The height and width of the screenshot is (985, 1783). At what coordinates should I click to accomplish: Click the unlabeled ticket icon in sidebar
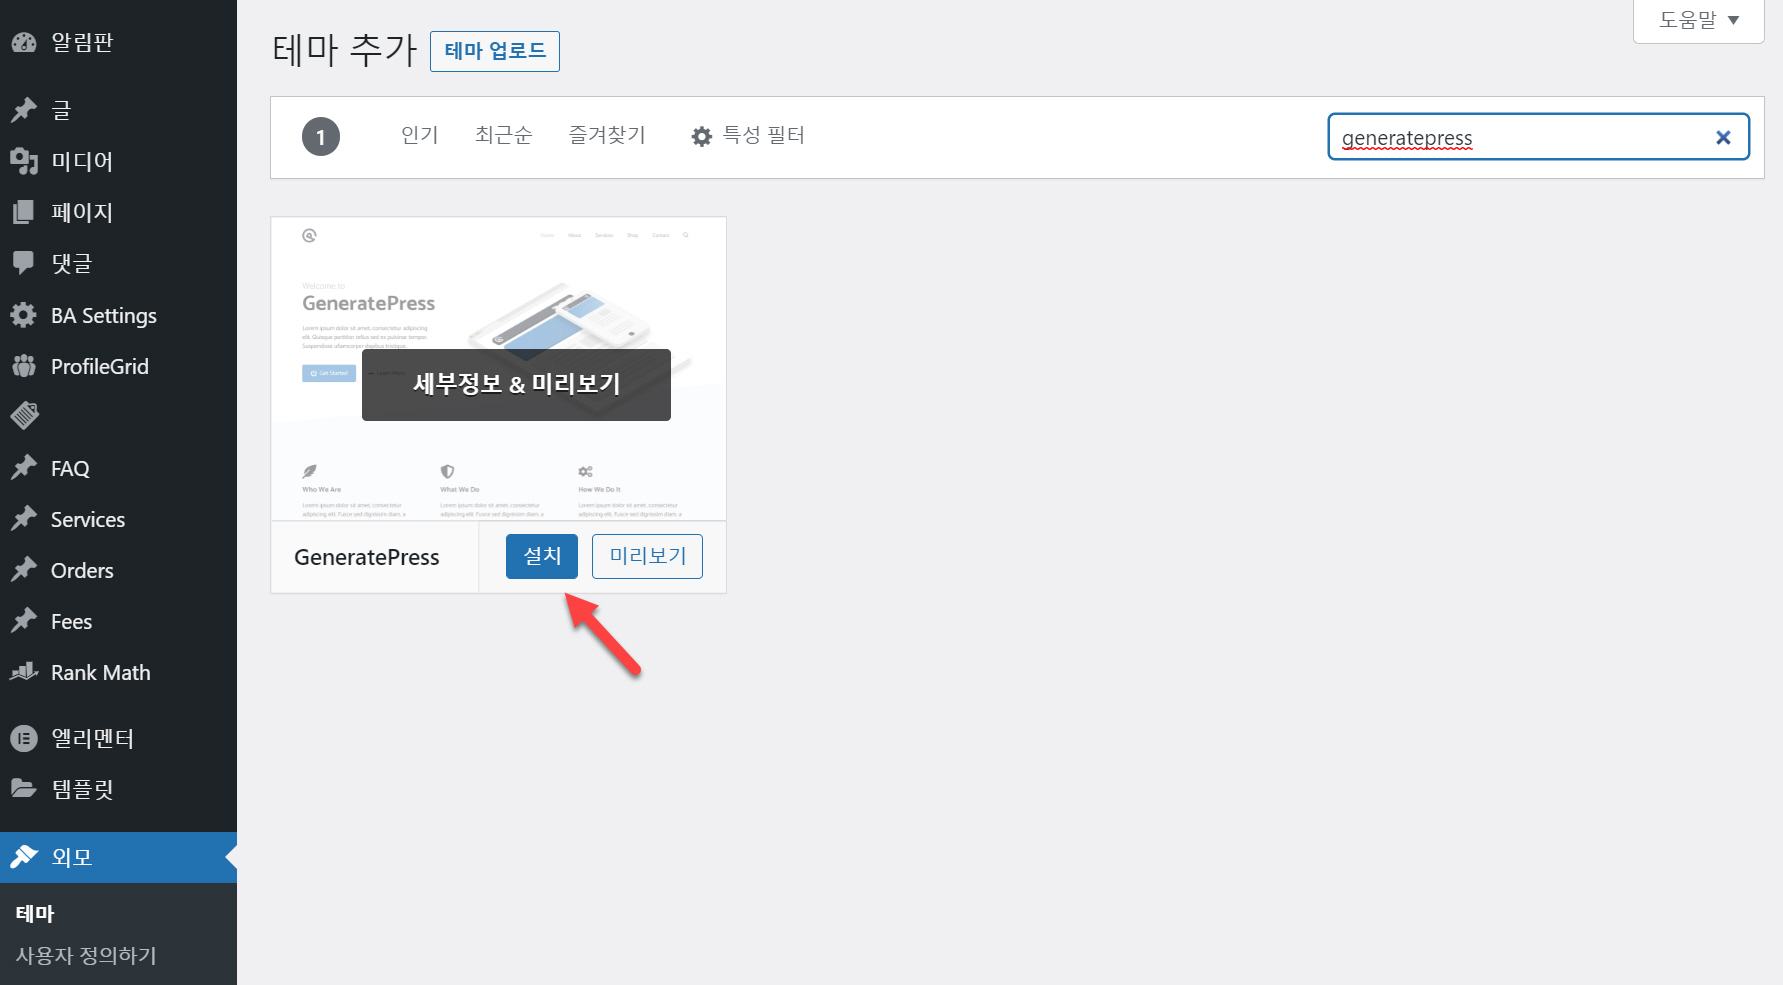coord(24,416)
